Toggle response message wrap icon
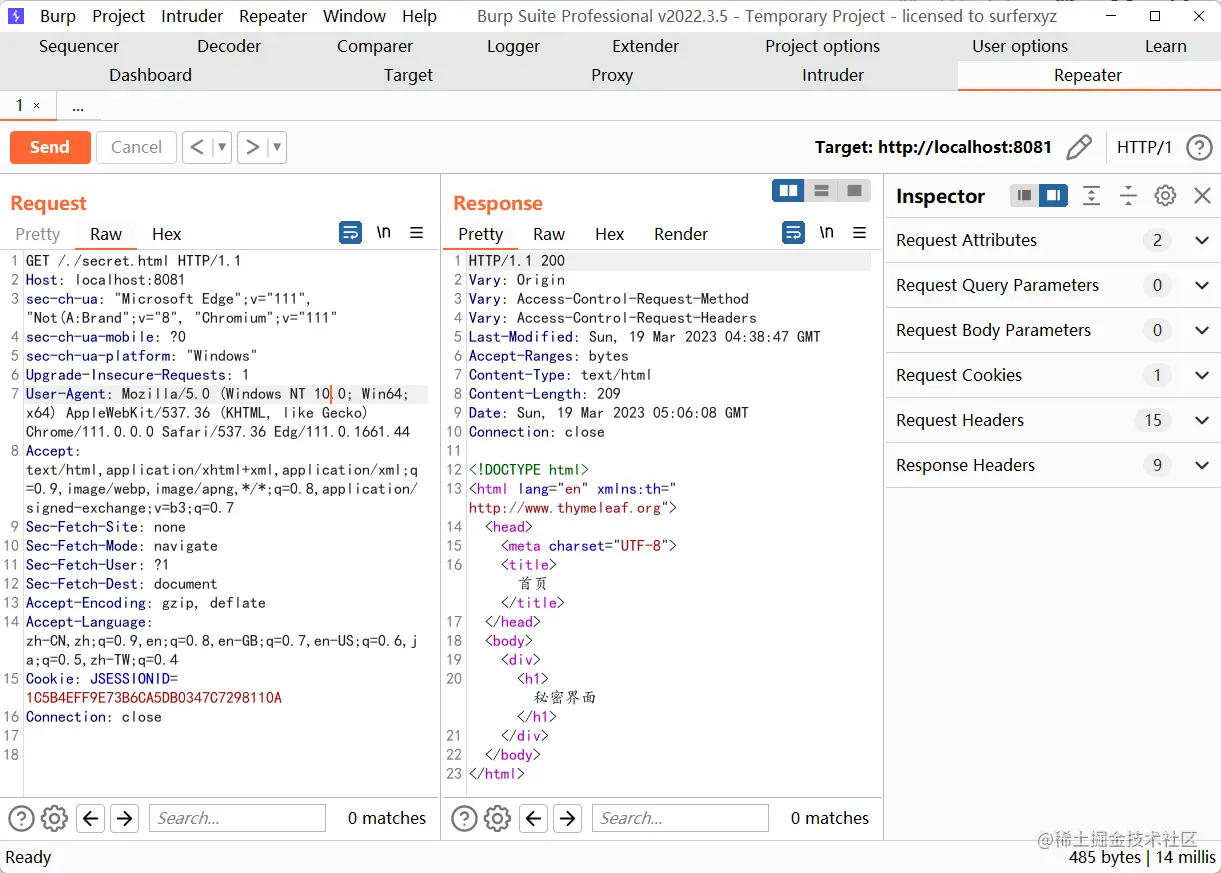Screen dimensions: 1221x873 (793, 233)
